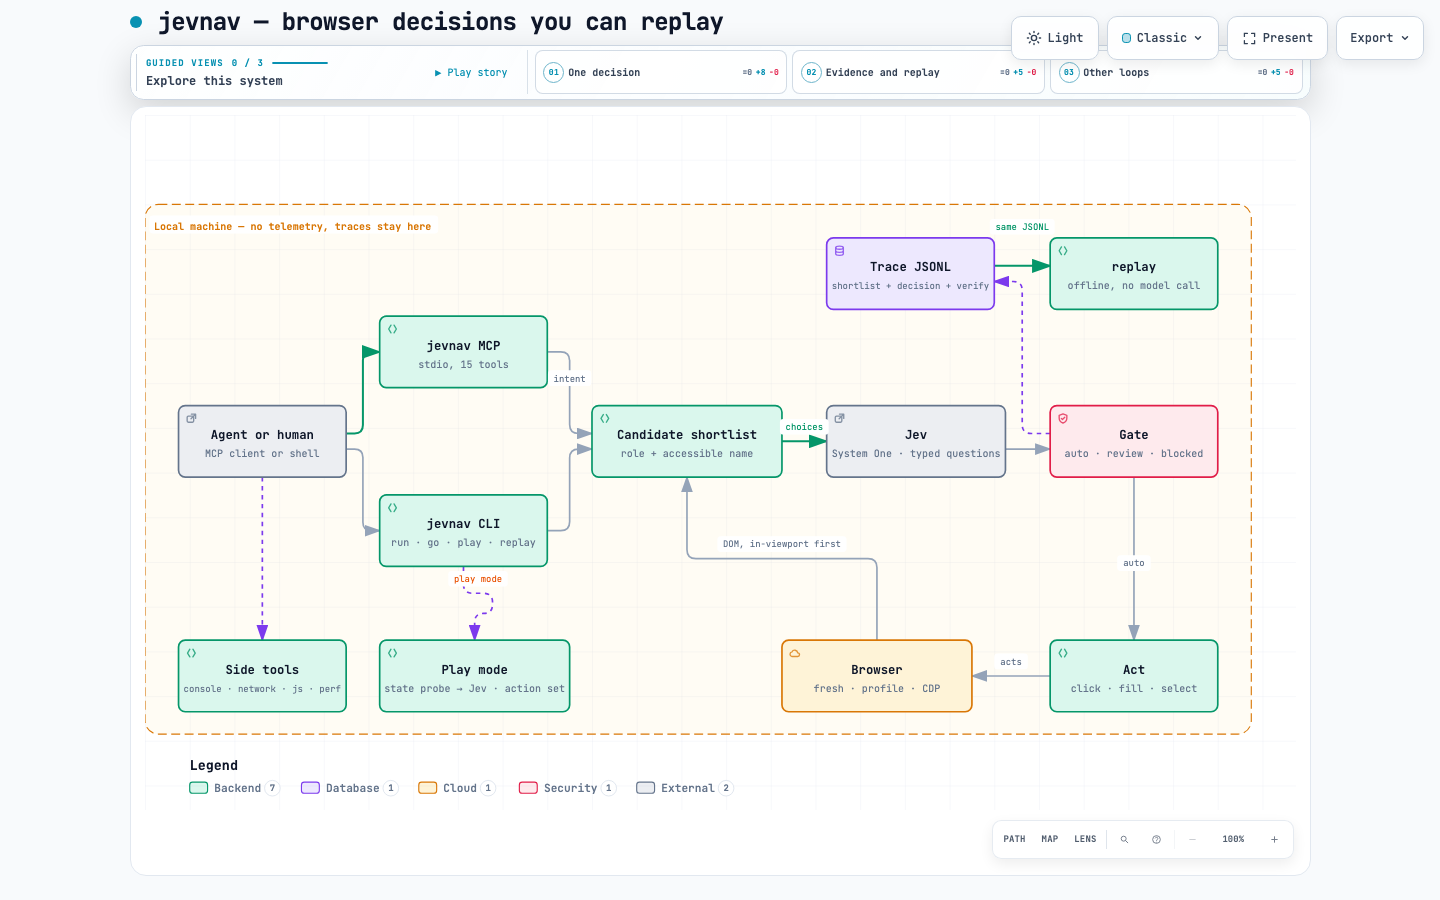Image resolution: width=1440 pixels, height=900 pixels.
Task: Click the "Local machine" group label
Action: coord(292,227)
